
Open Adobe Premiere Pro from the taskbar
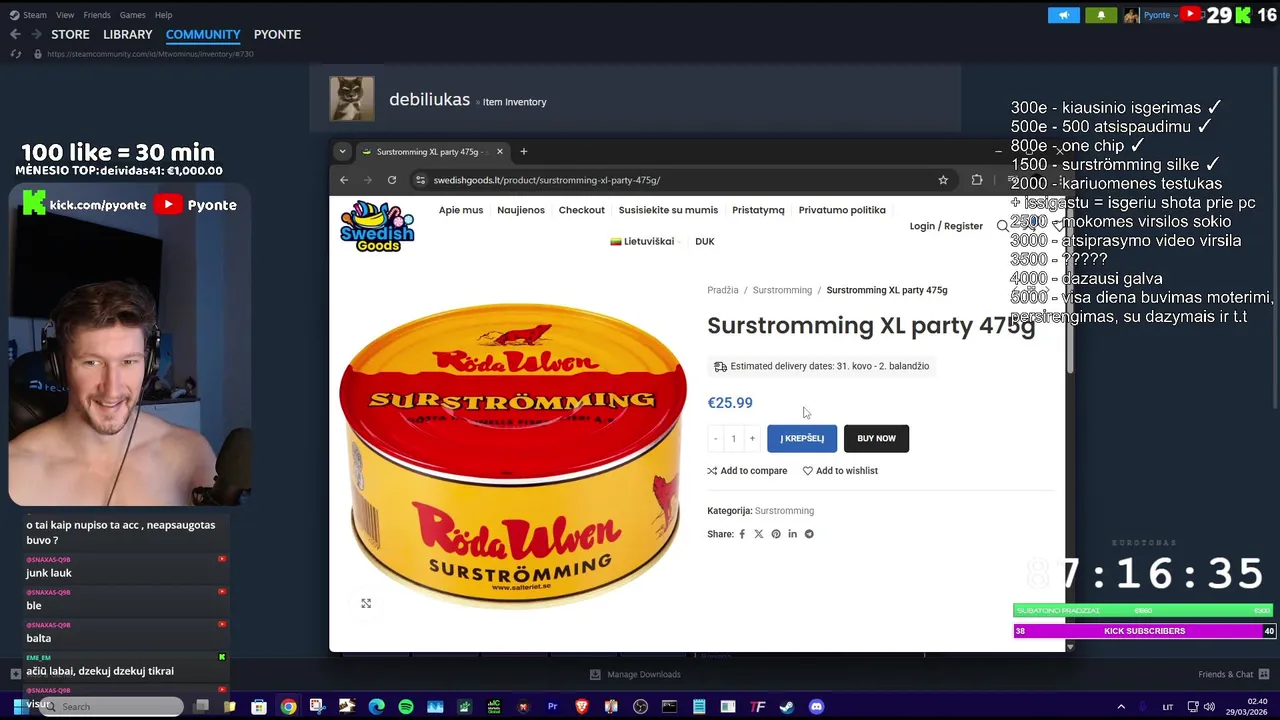[x=552, y=707]
